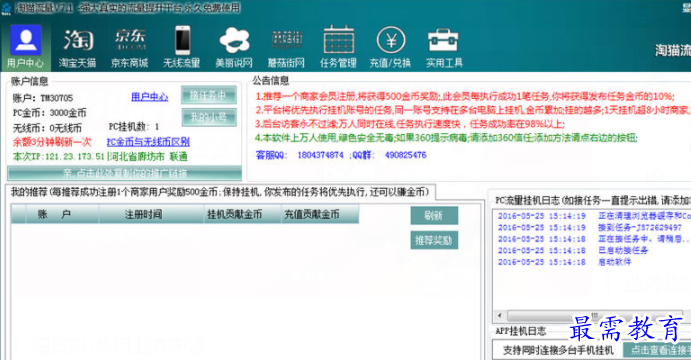Screen dimensions: 691x360
Task: Click announcement line 1 about 500金币奖励
Action: point(464,96)
